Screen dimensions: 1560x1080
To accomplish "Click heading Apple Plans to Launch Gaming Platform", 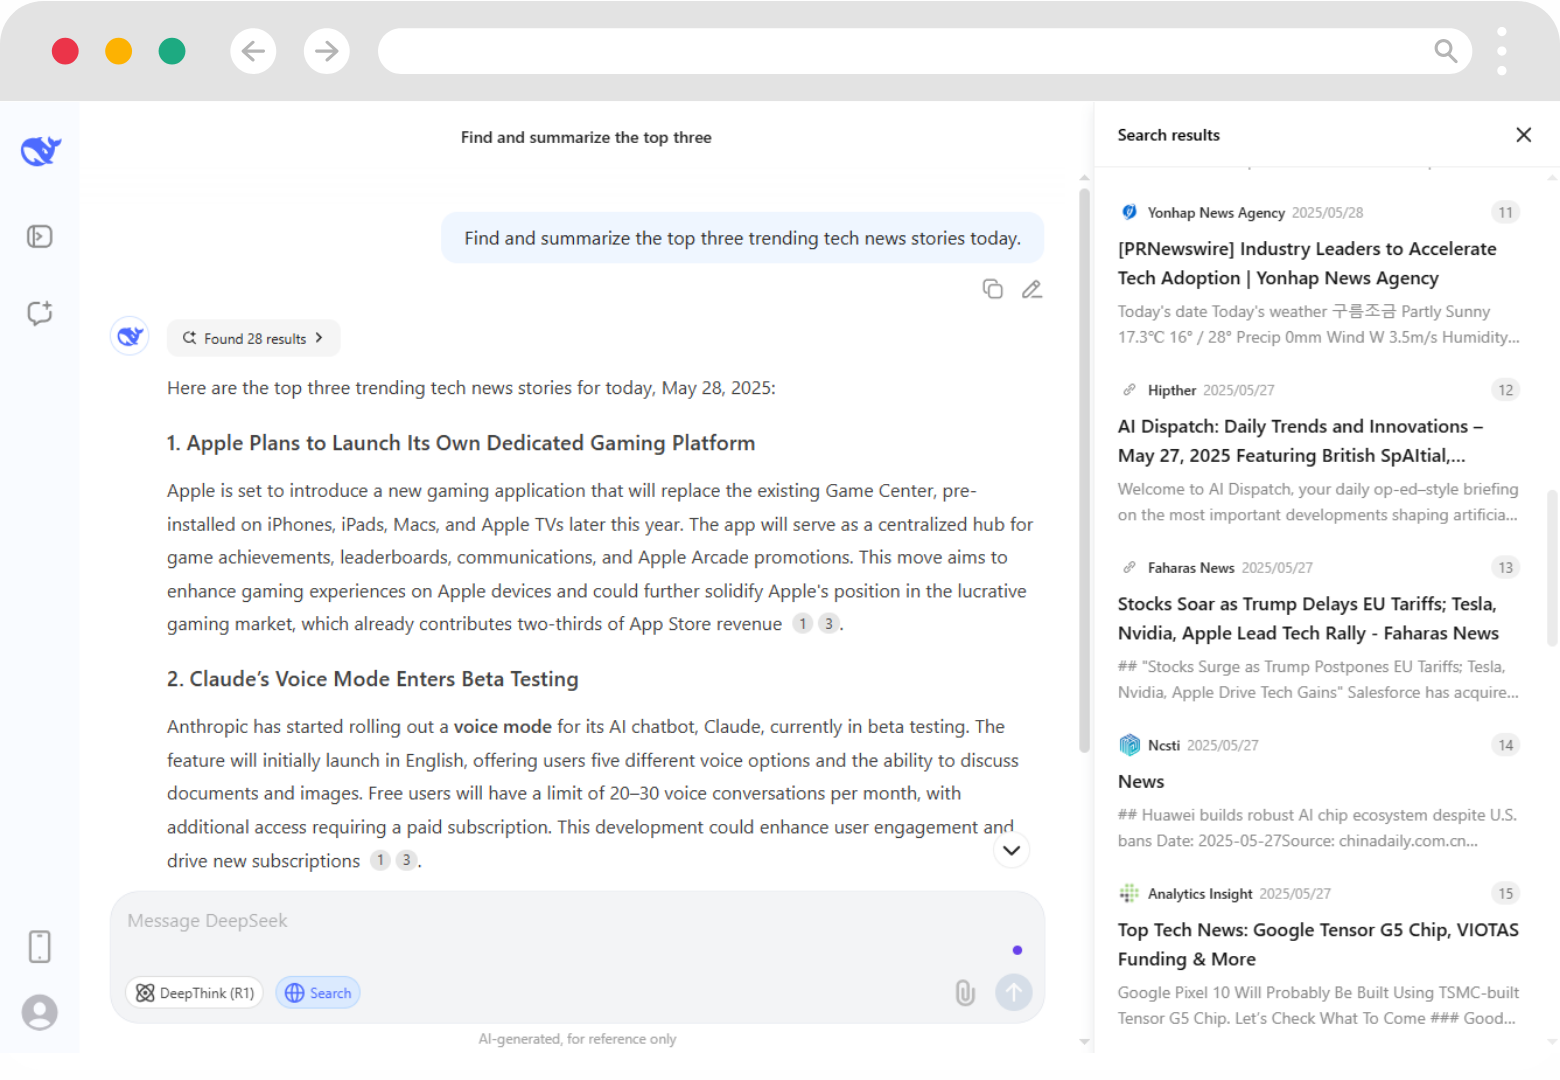I will pyautogui.click(x=461, y=443).
